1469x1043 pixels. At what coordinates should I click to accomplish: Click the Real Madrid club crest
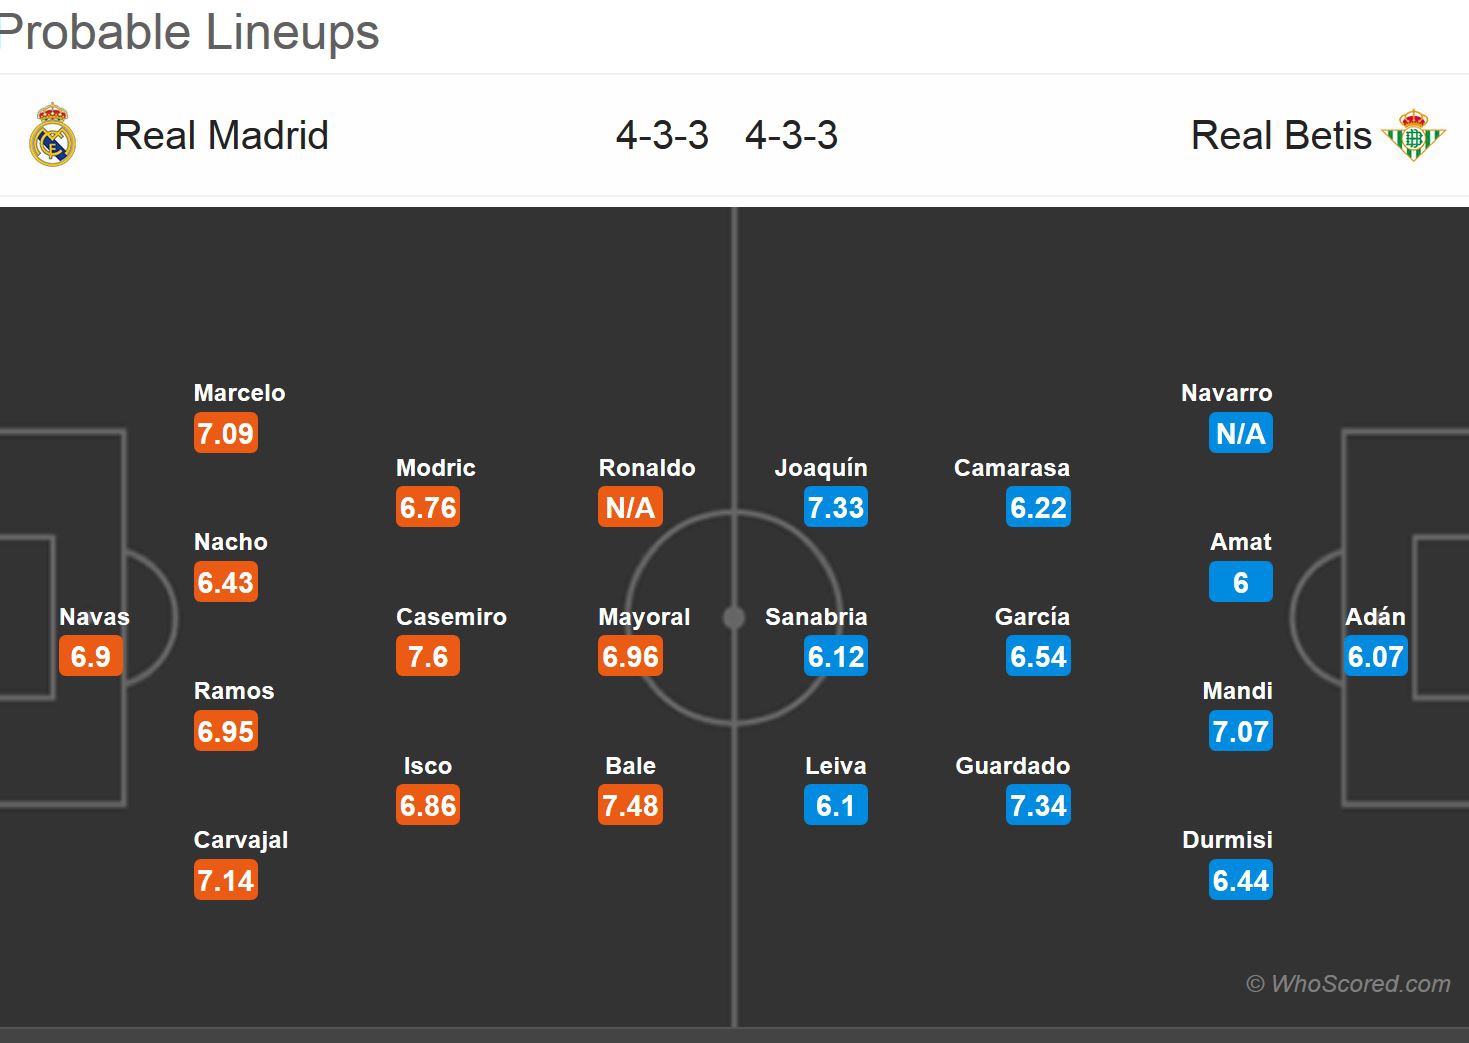pos(52,135)
